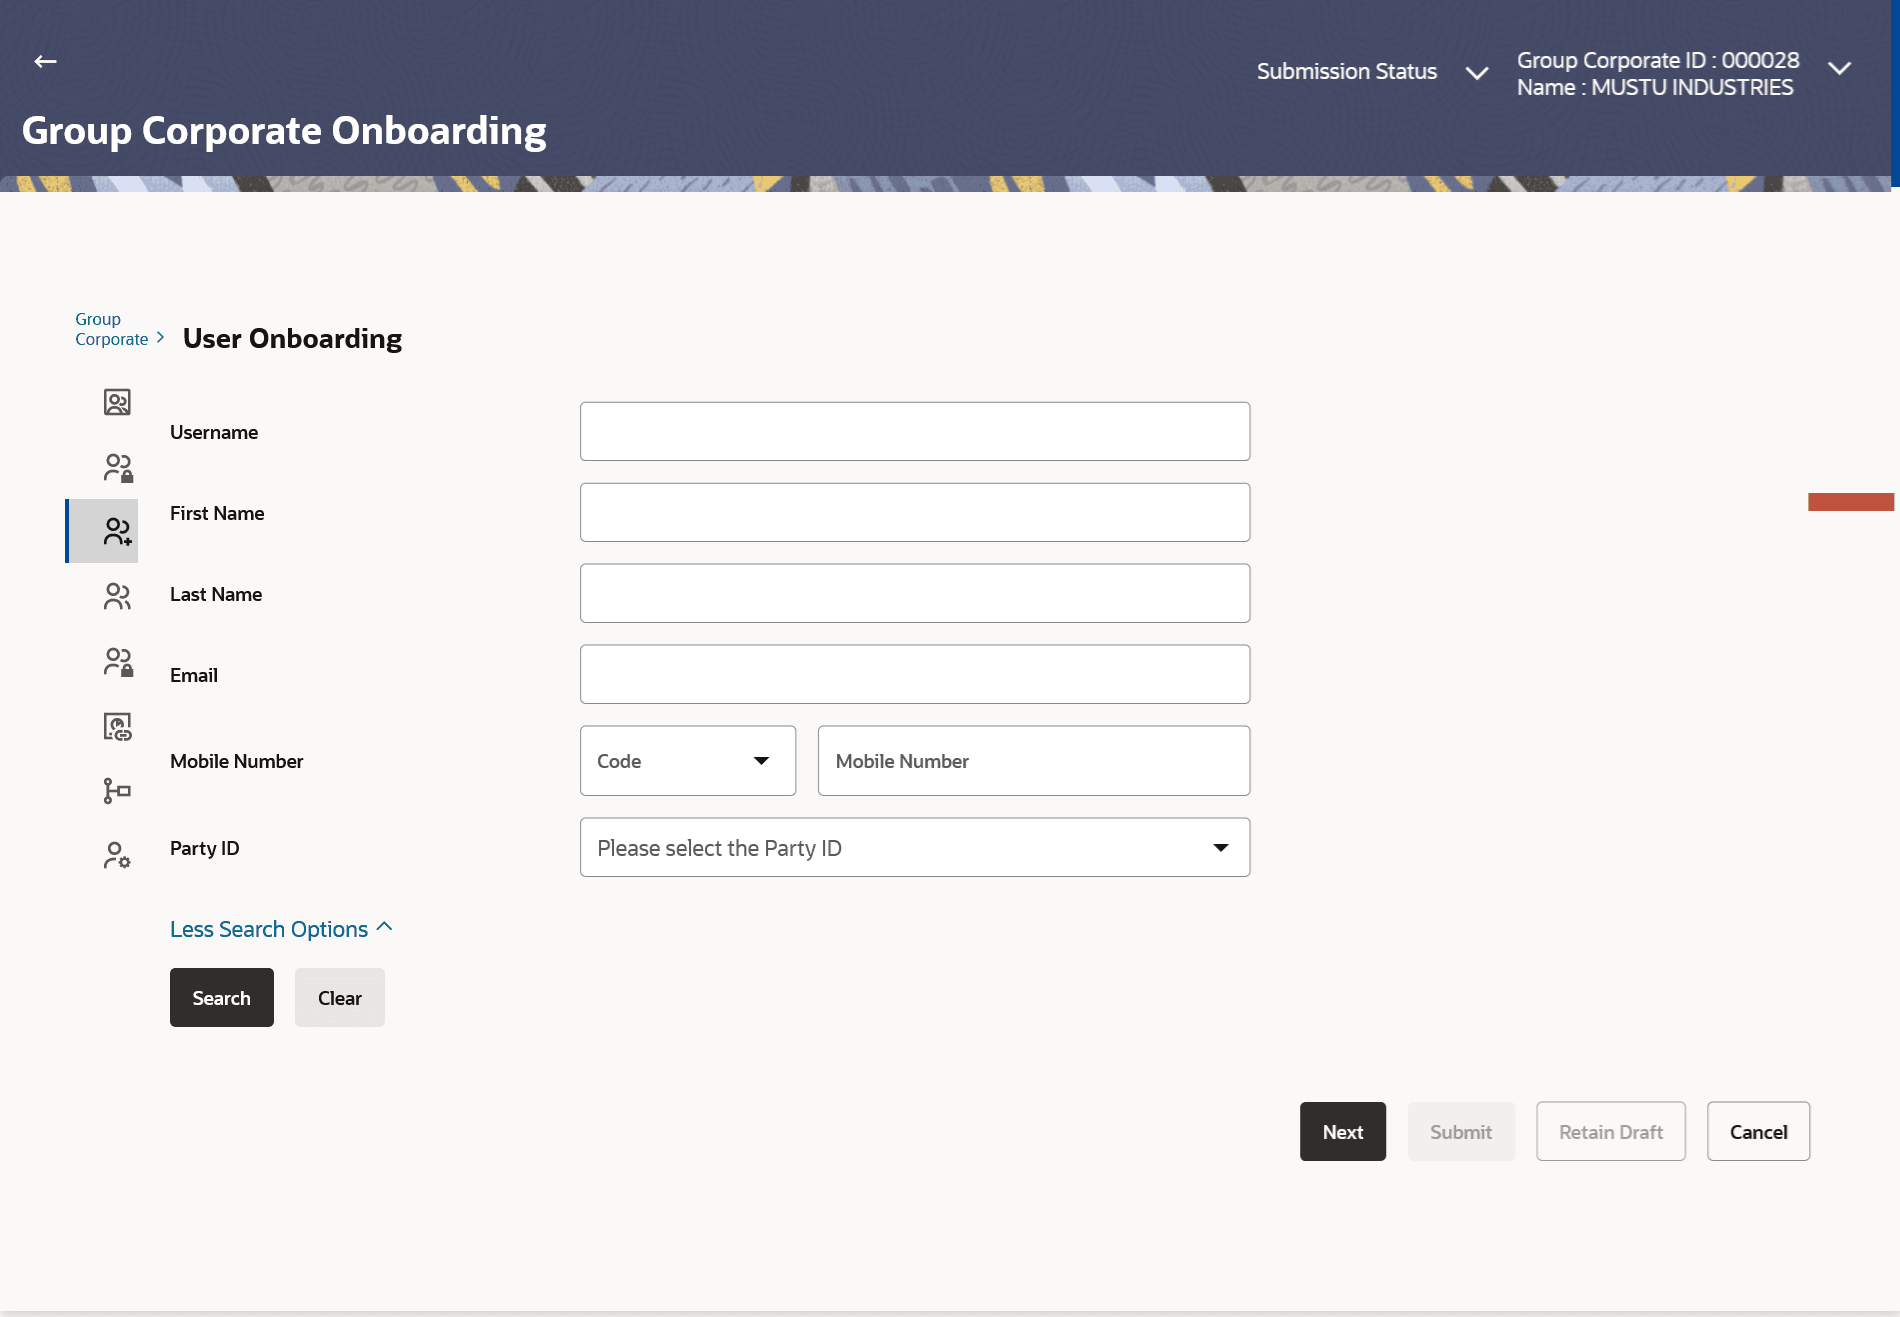Click the Group Corporate Onboarding title
This screenshot has height=1317, width=1900.
[284, 131]
